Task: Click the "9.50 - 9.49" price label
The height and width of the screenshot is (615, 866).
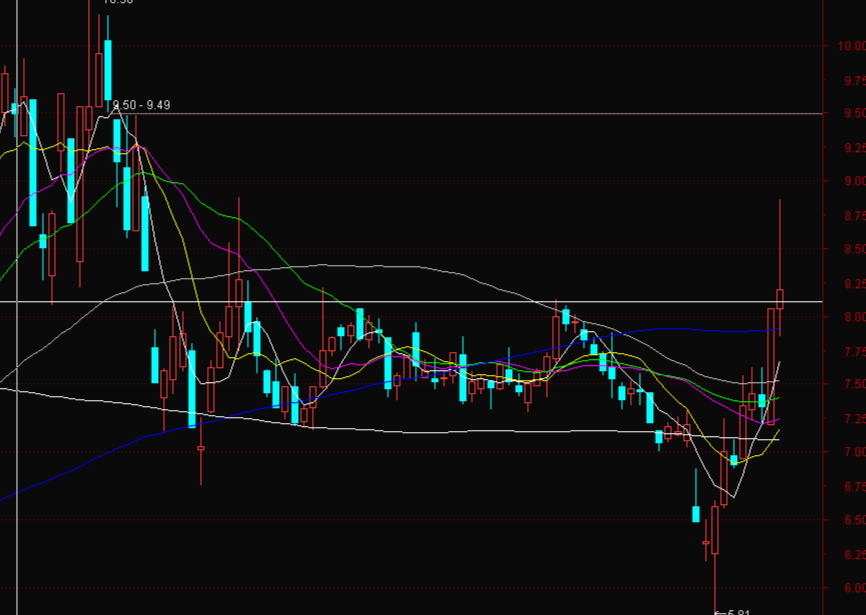Action: click(x=141, y=105)
